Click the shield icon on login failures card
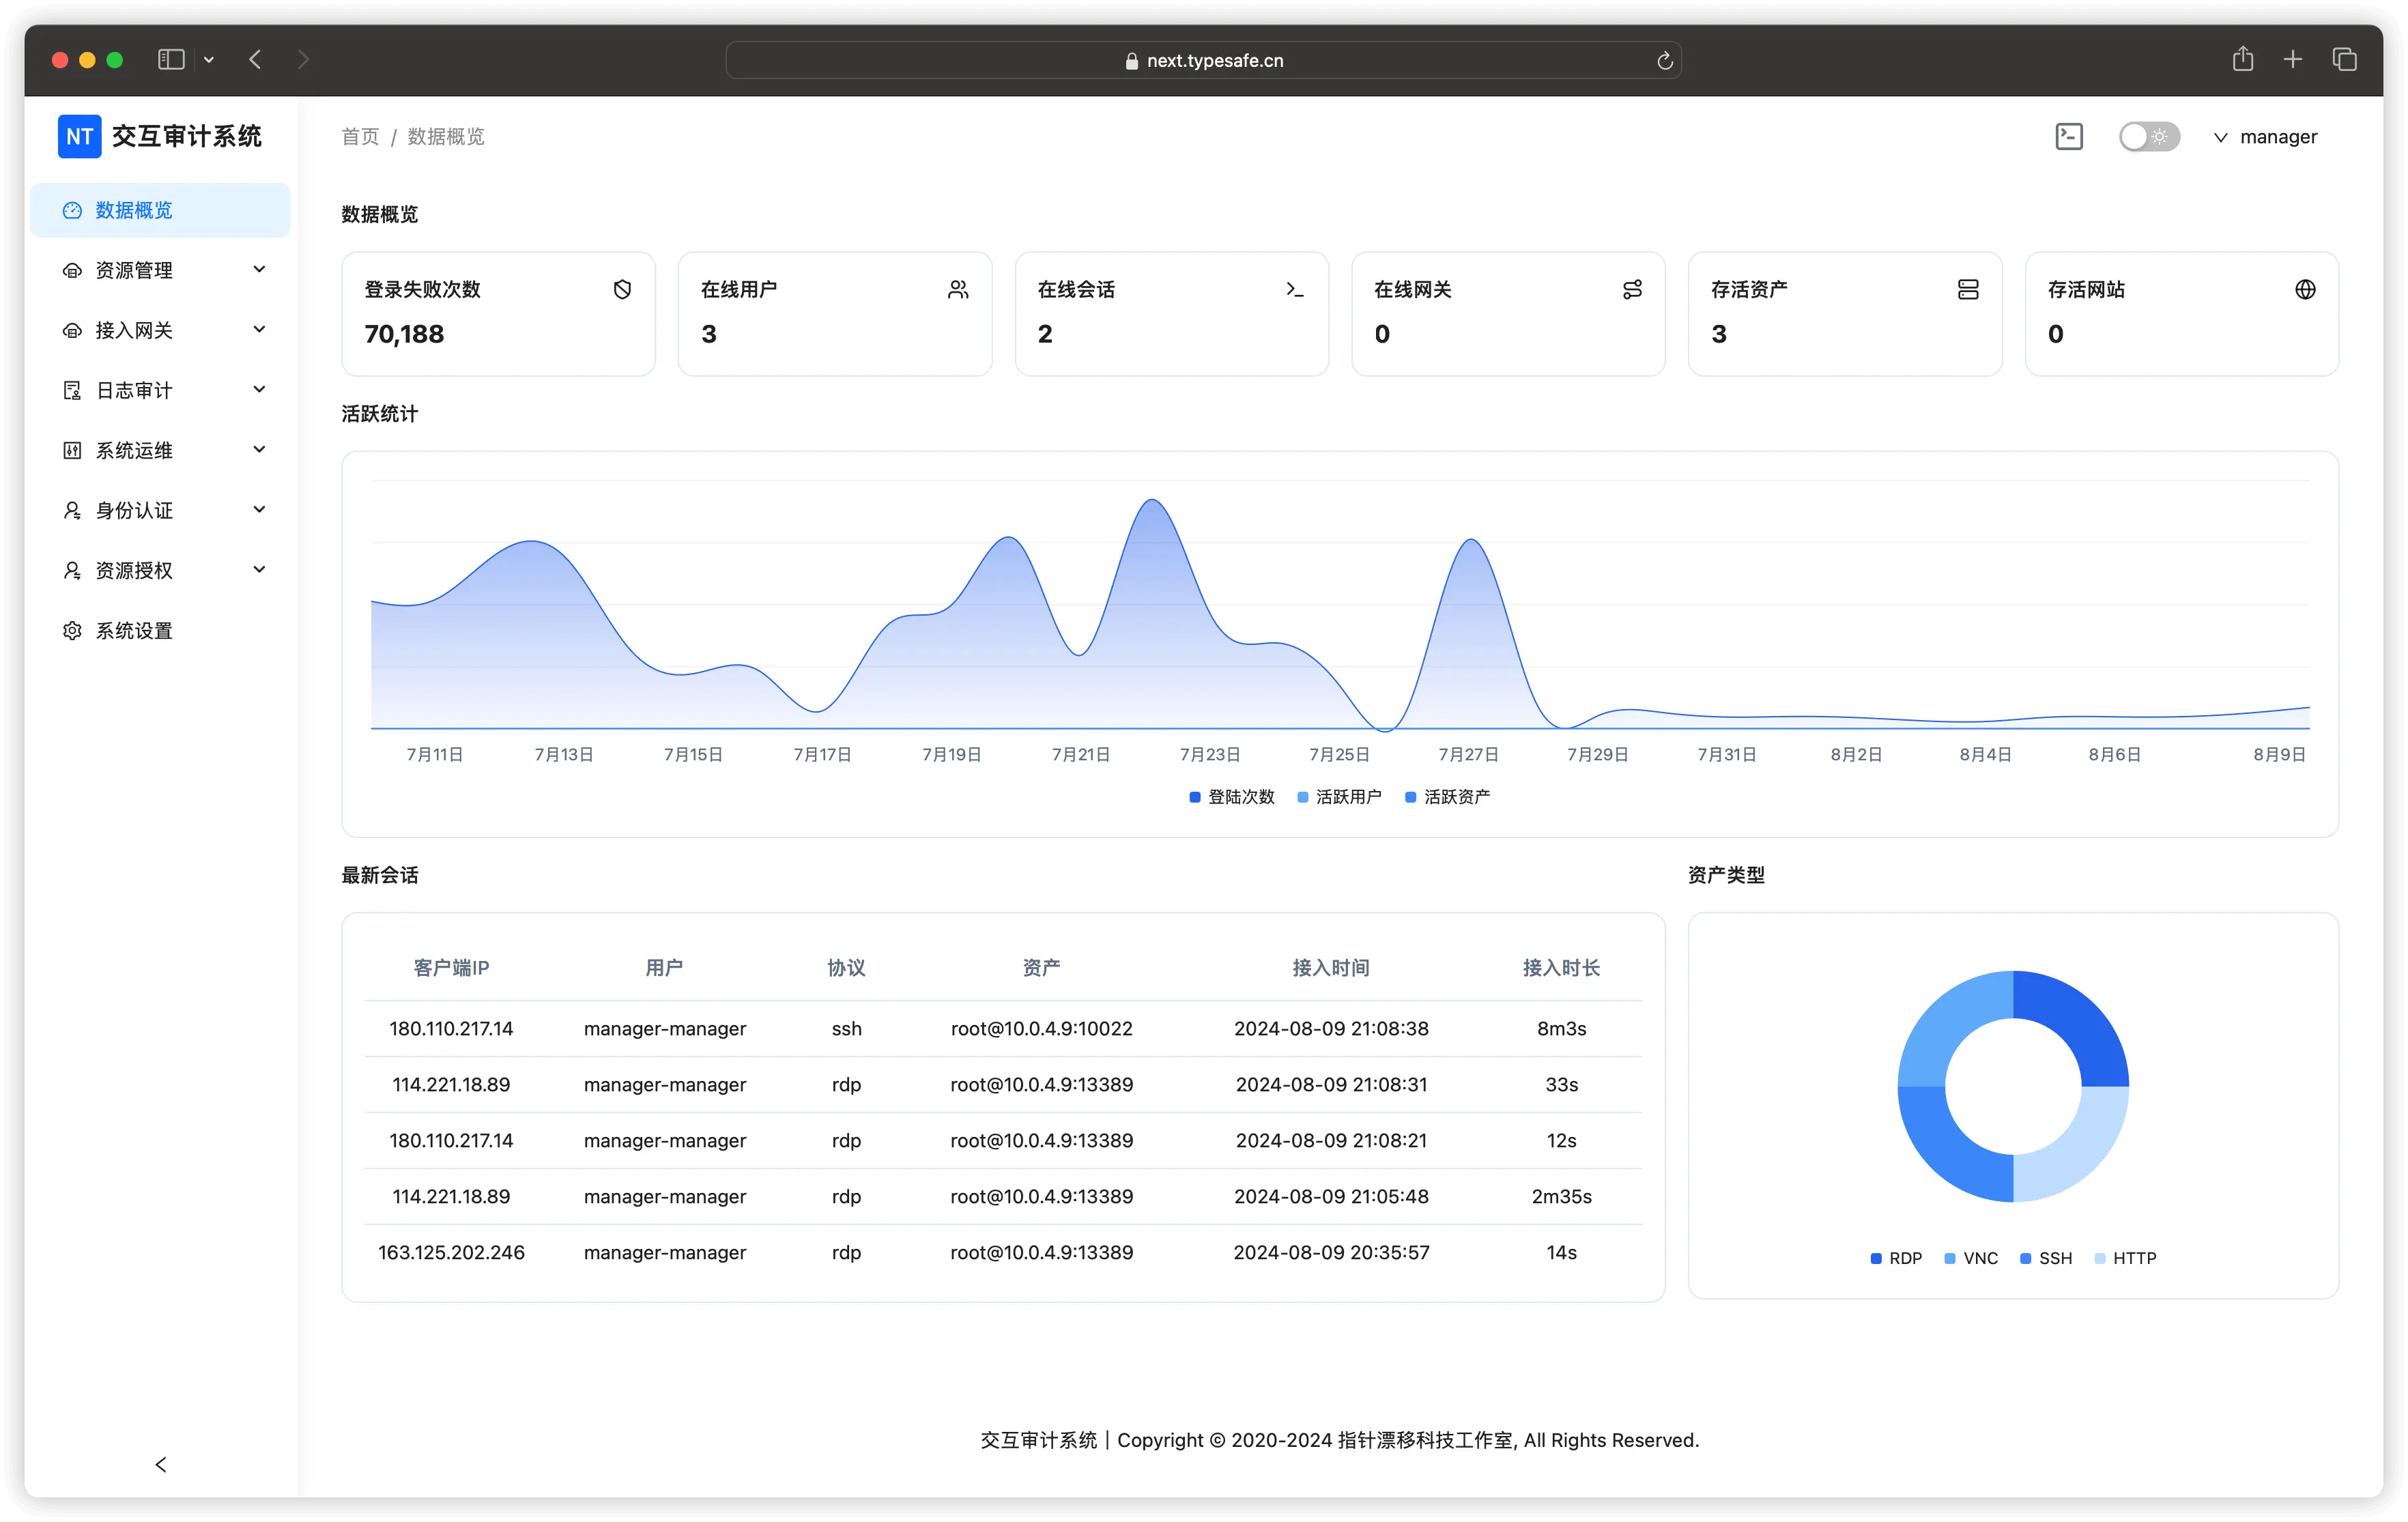2408x1522 pixels. click(622, 290)
